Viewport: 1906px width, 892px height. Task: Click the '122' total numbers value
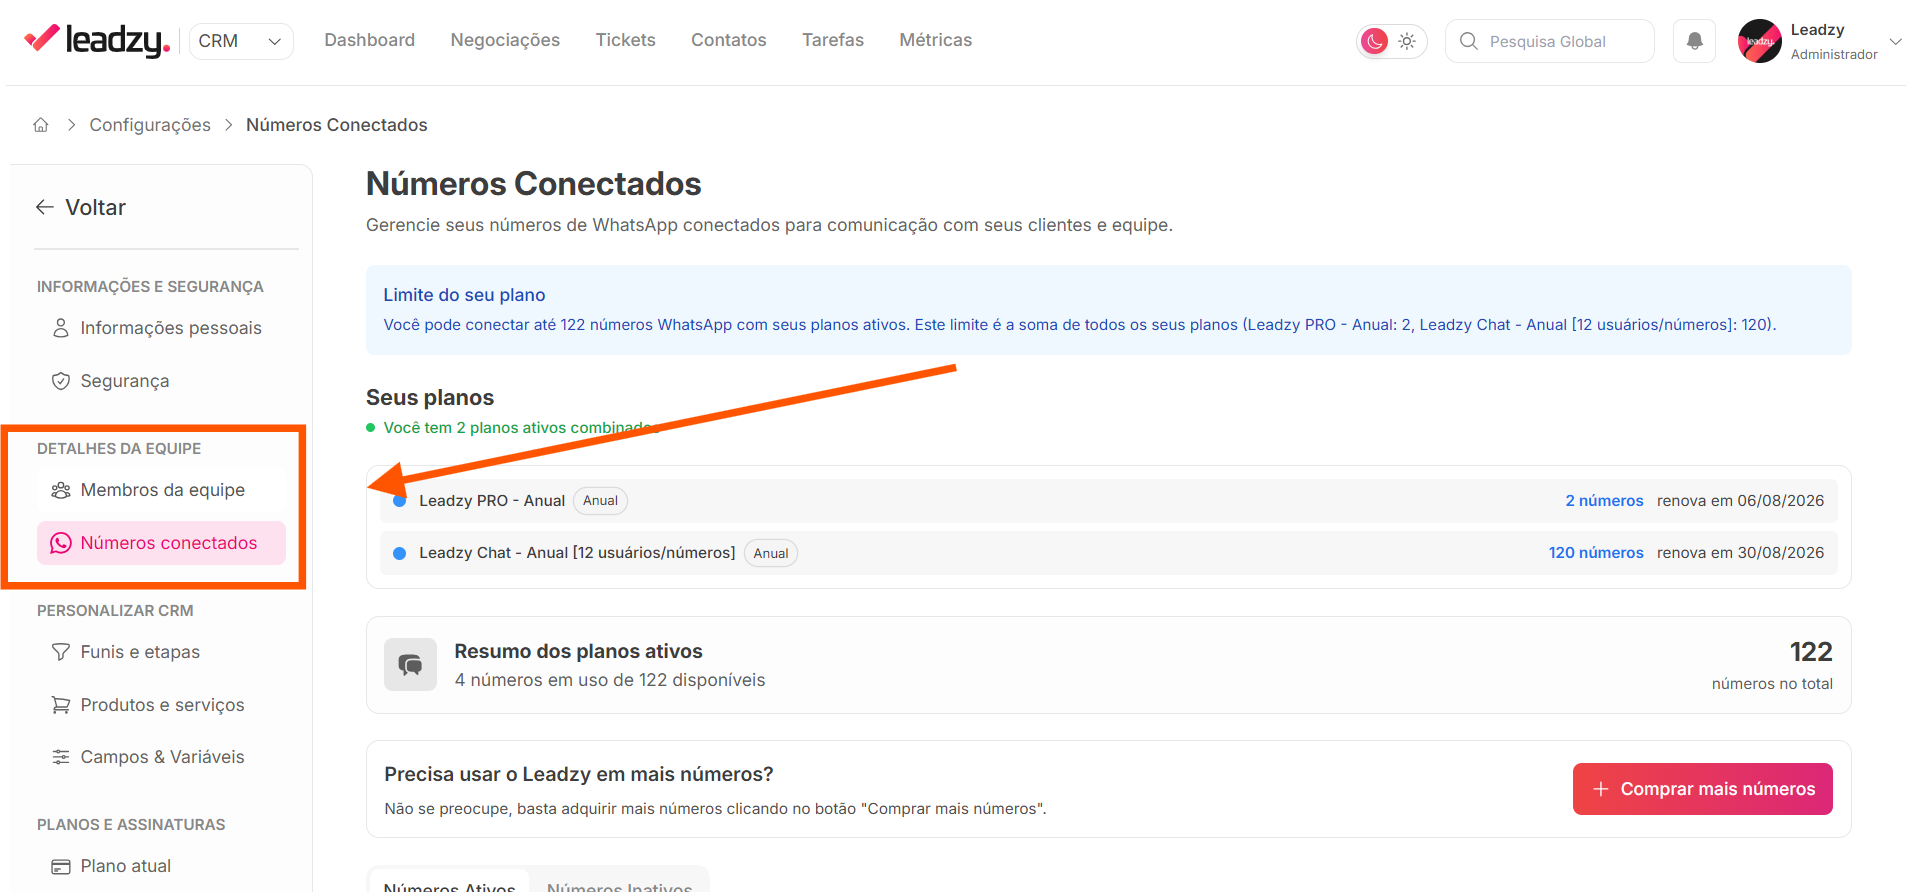coord(1811,652)
